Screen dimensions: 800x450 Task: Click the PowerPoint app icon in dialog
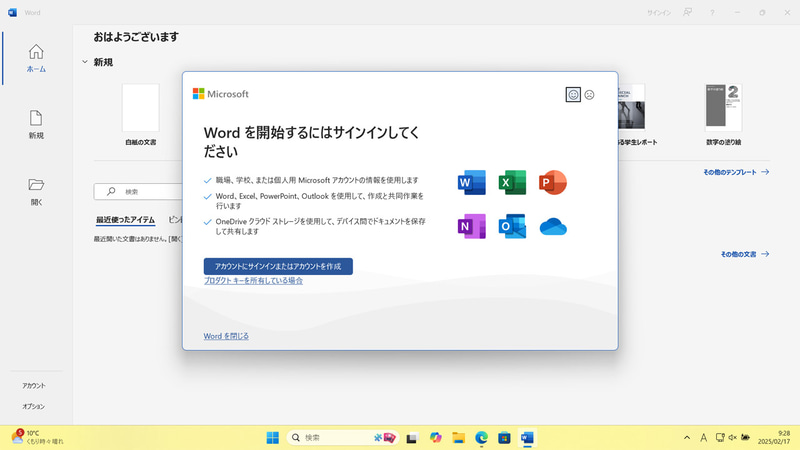click(x=553, y=183)
